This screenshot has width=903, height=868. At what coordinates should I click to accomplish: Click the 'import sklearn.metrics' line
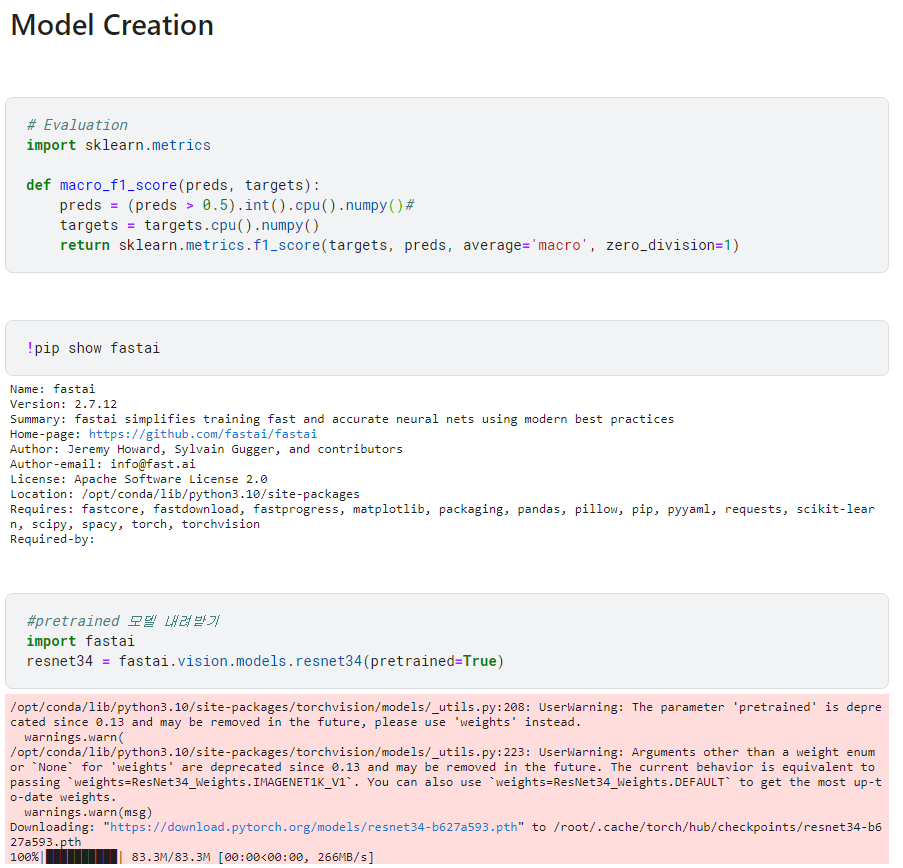[x=119, y=145]
